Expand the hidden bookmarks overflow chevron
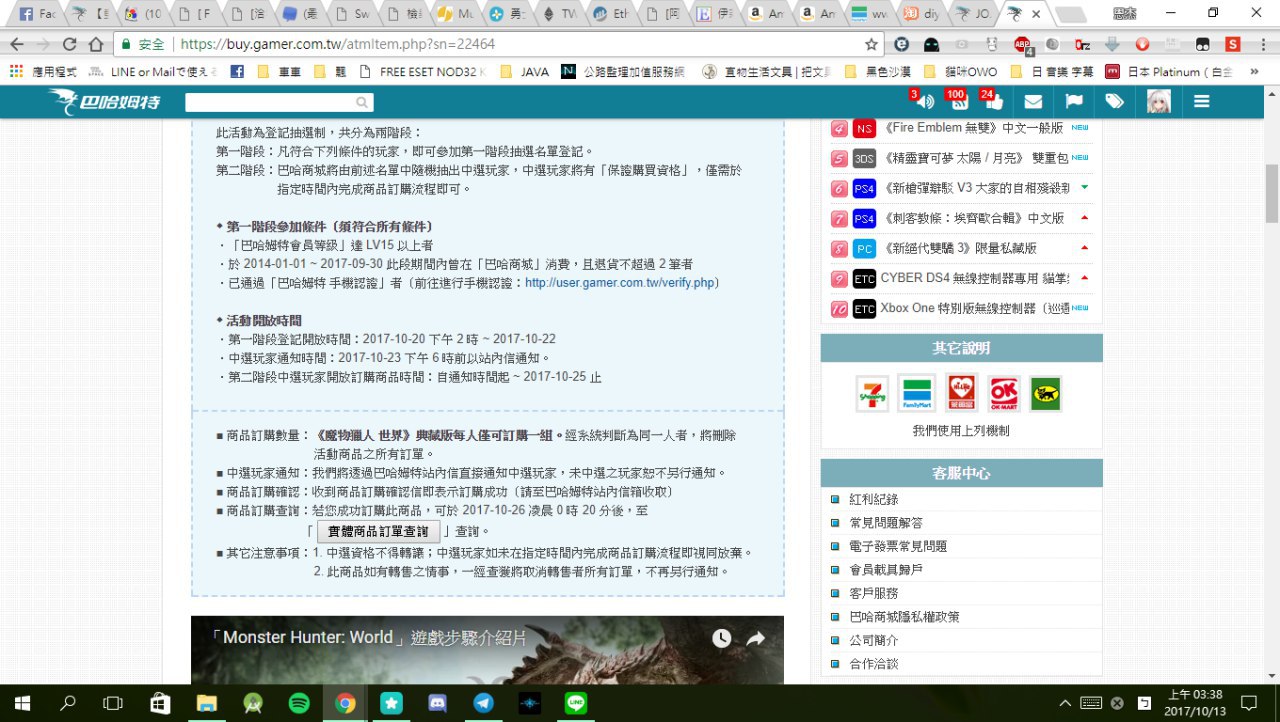1280x722 pixels. (x=1253, y=72)
